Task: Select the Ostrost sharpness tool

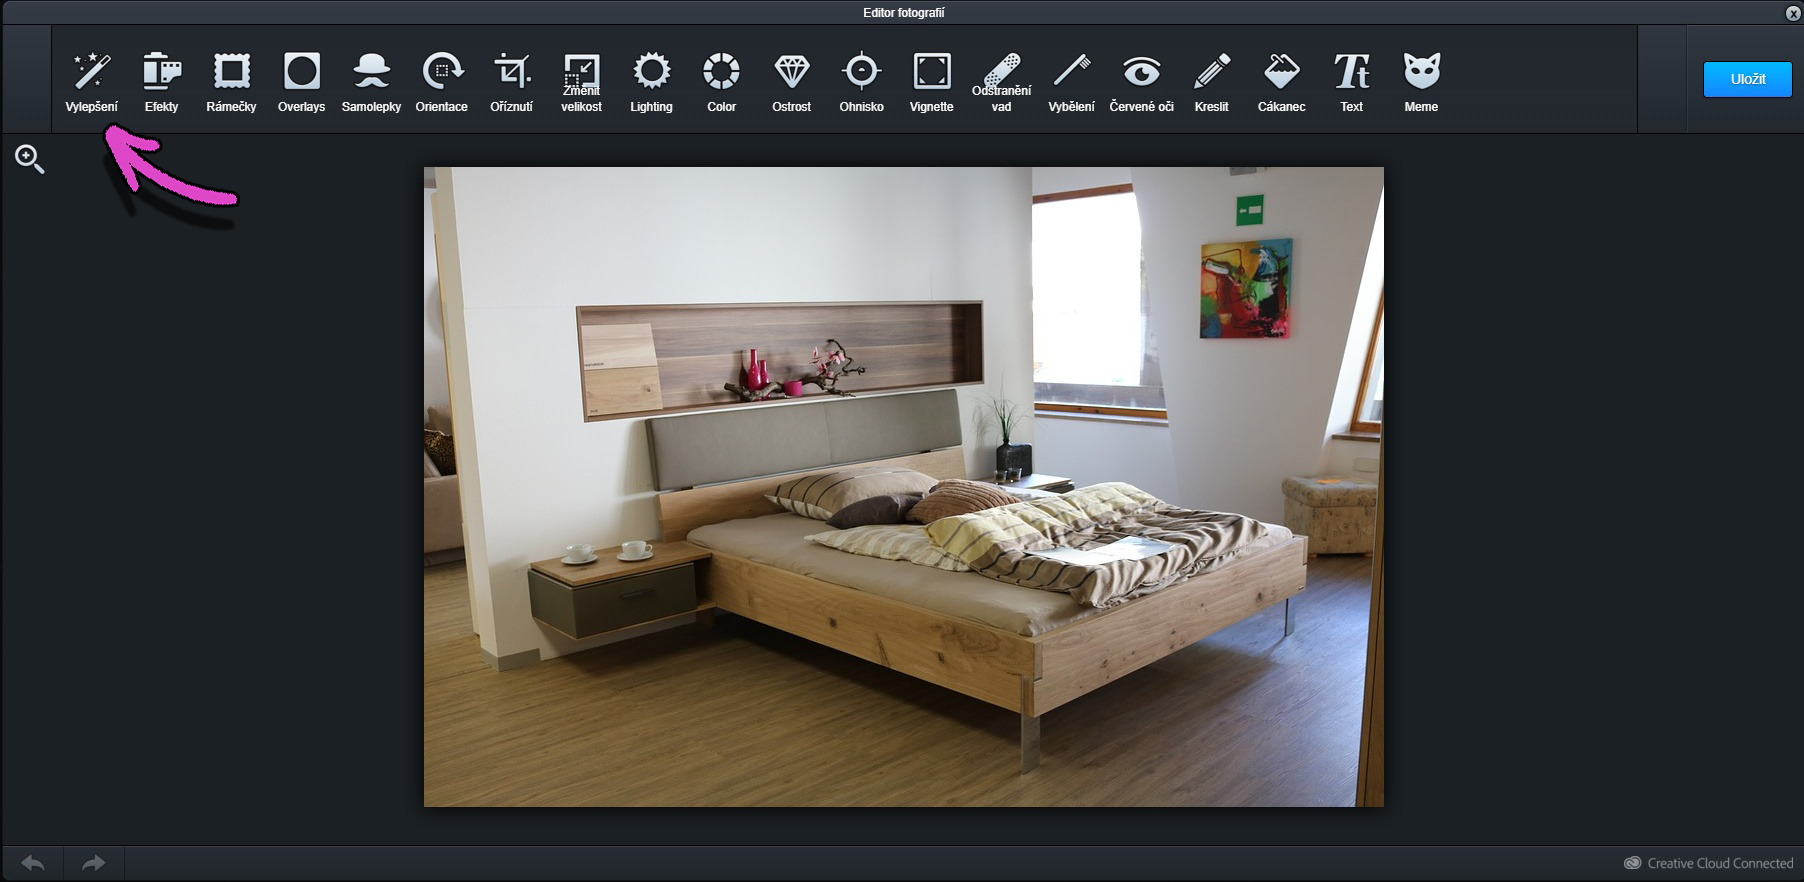Action: [791, 82]
